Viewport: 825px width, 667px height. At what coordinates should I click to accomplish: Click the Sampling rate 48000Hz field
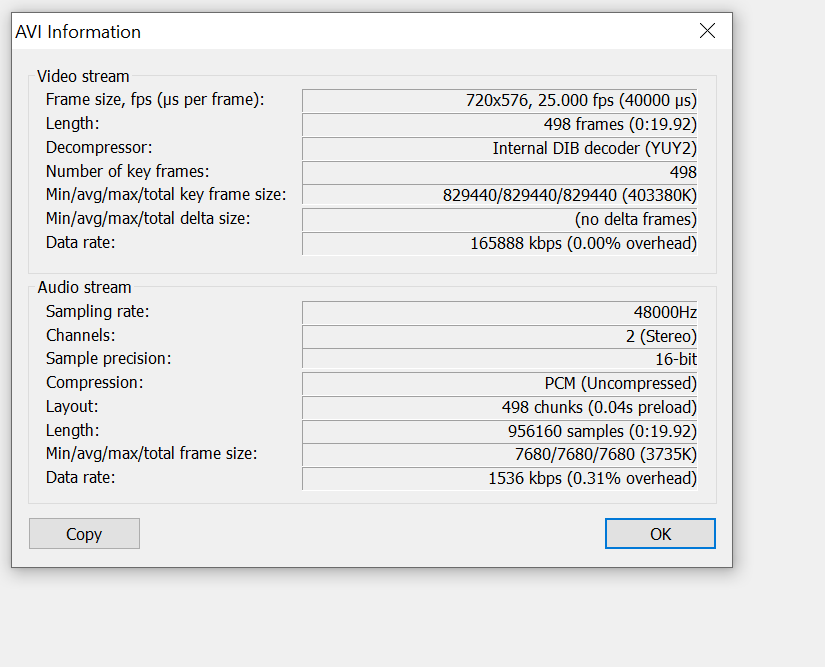coord(500,312)
